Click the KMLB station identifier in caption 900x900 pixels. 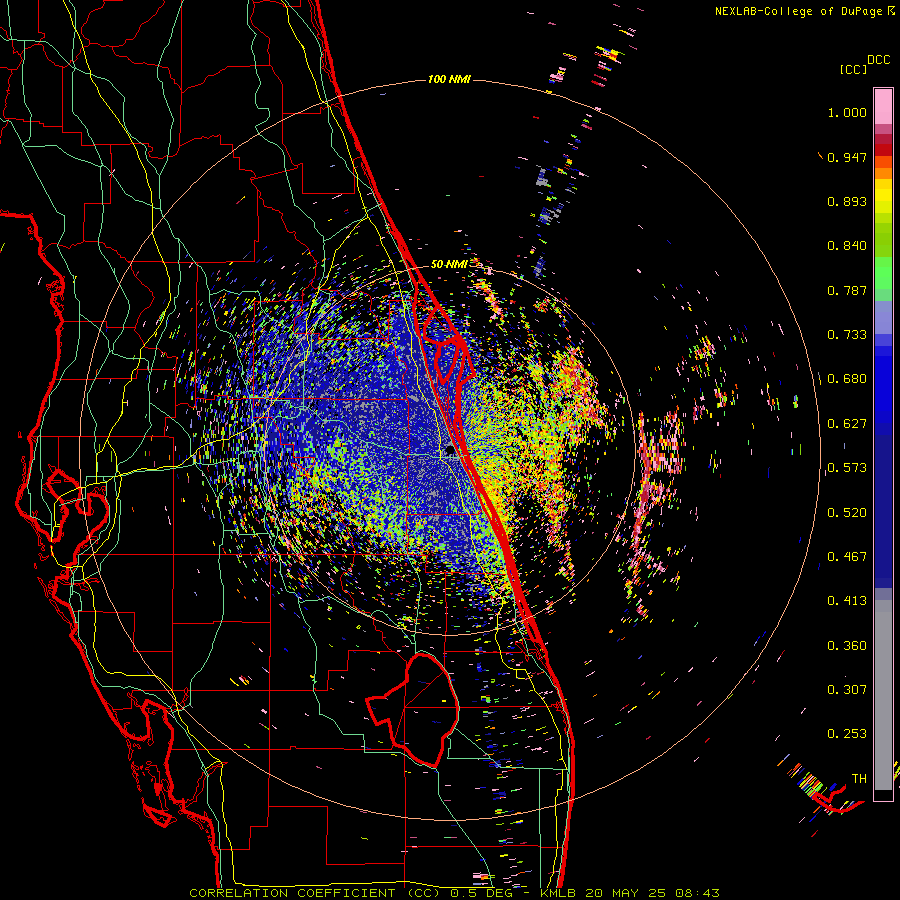(x=560, y=893)
